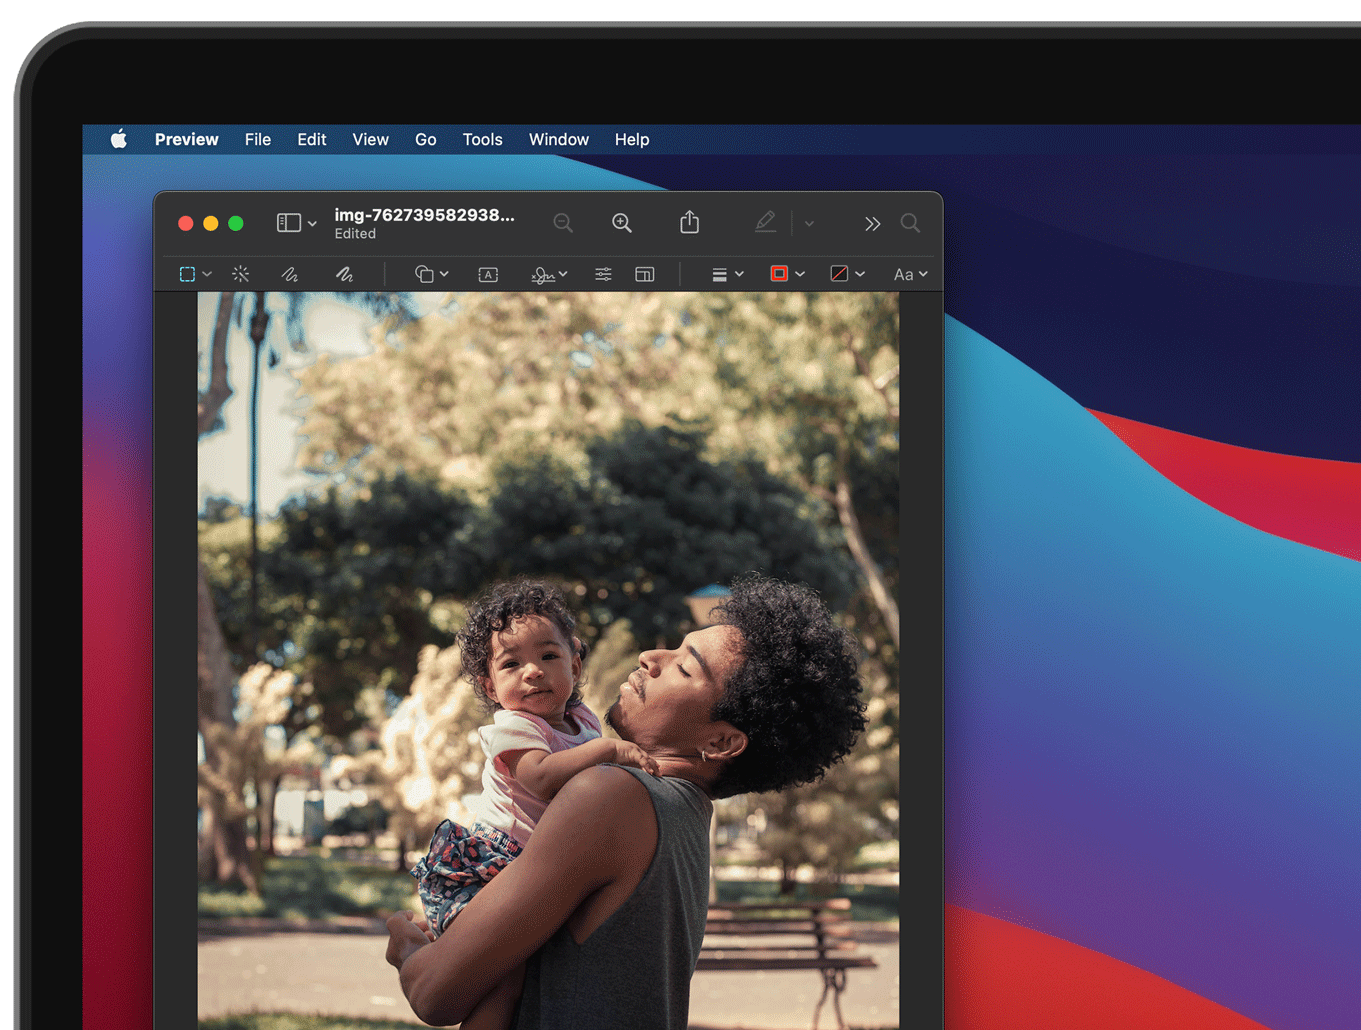Click the img-762739582938 document title
1361x1030 pixels.
424,215
